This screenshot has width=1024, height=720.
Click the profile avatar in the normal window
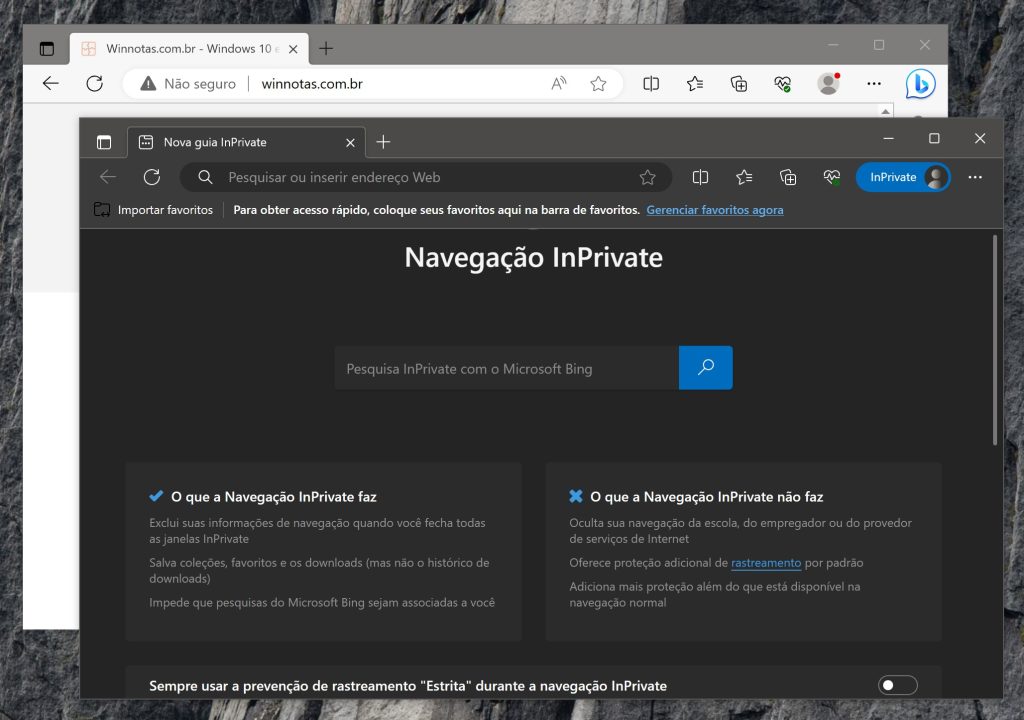tap(828, 83)
